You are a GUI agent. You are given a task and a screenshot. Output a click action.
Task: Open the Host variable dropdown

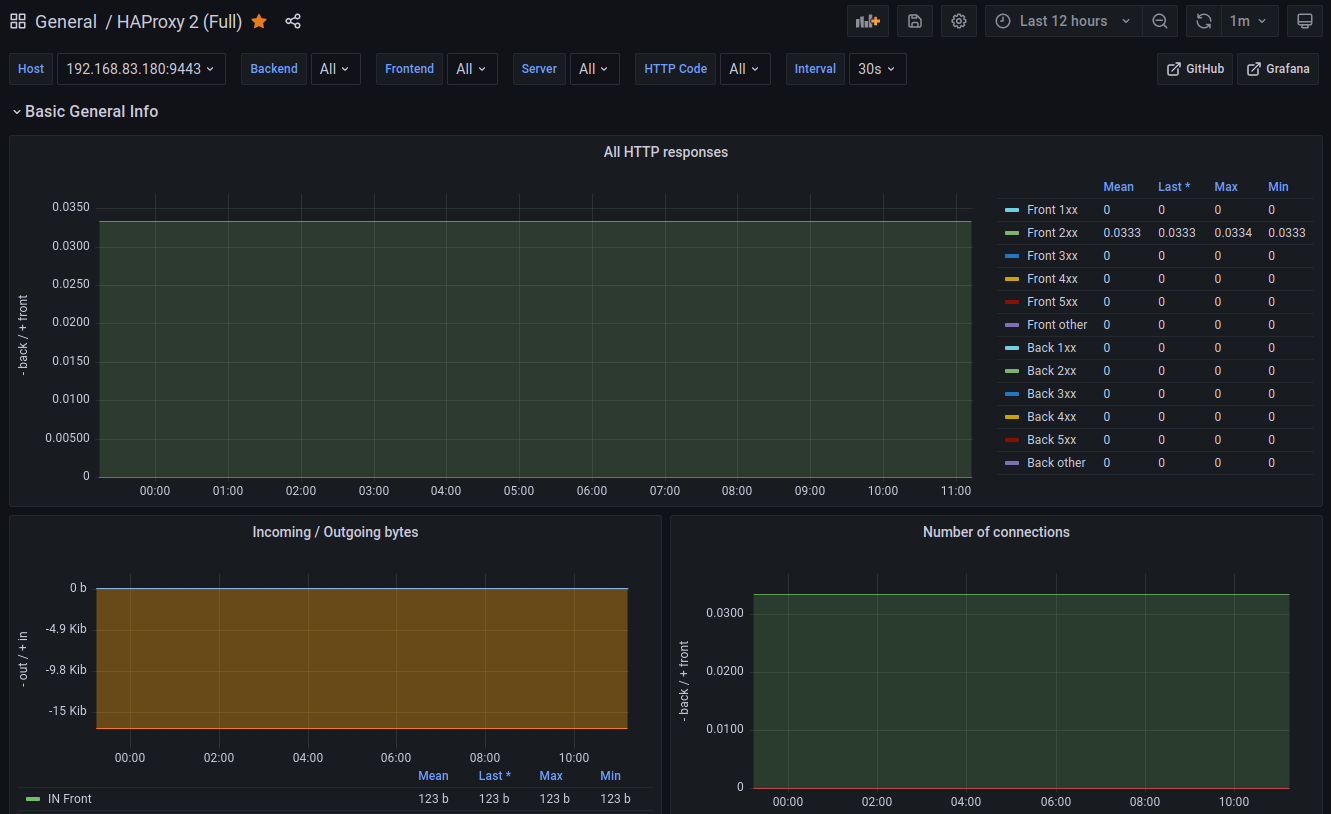click(x=141, y=69)
